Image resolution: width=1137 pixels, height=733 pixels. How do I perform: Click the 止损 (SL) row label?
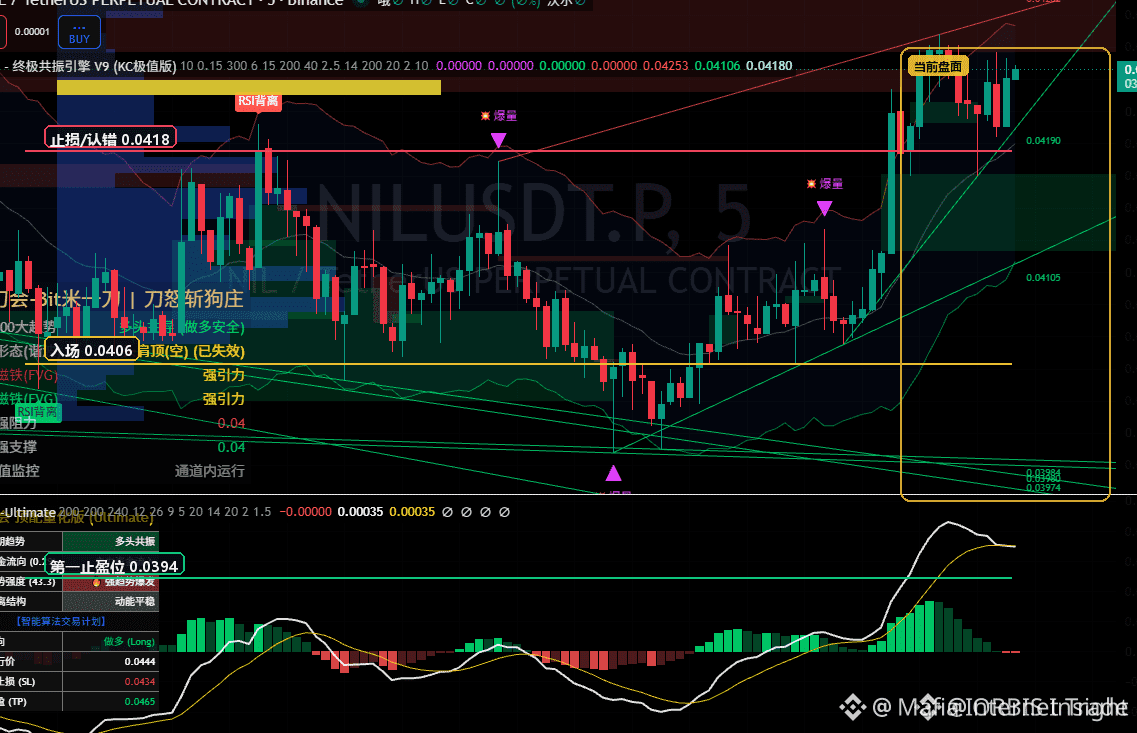point(17,682)
